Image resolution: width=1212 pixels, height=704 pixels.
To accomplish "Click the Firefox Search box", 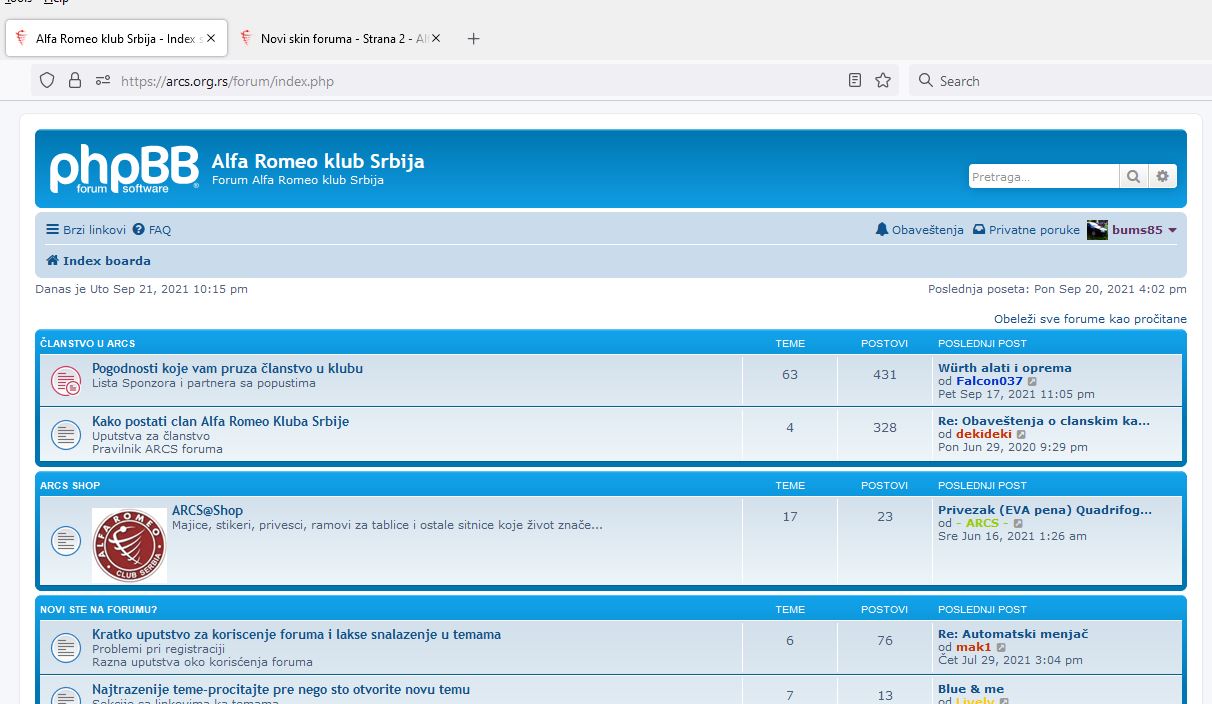I will coord(1060,81).
